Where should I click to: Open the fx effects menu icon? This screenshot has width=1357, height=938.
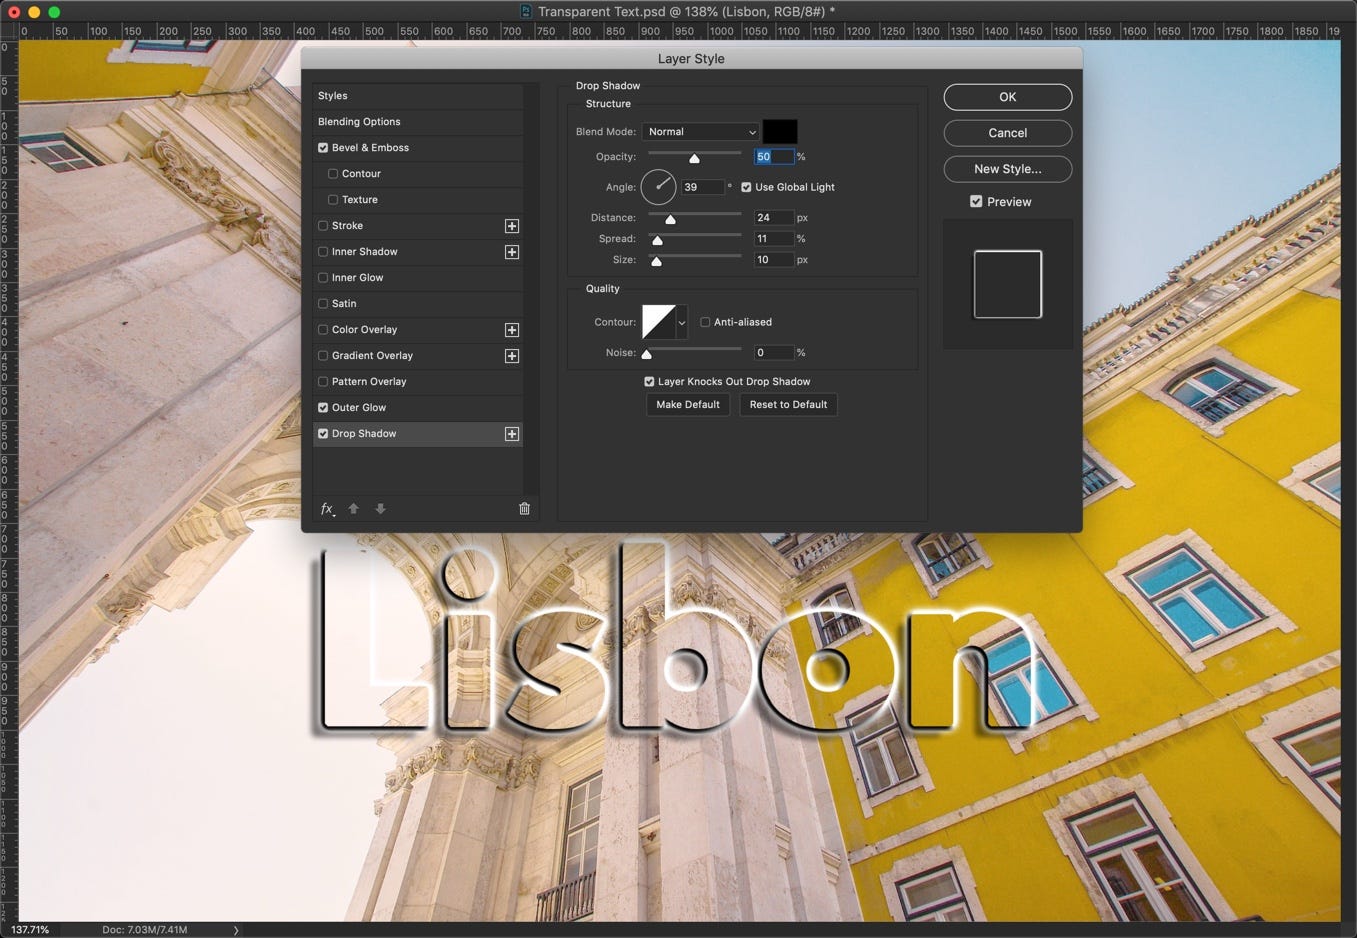pos(327,509)
